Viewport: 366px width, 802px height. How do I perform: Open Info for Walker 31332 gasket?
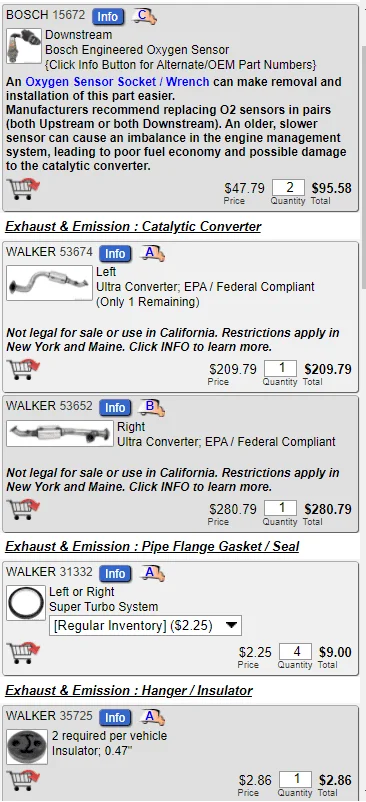click(115, 574)
